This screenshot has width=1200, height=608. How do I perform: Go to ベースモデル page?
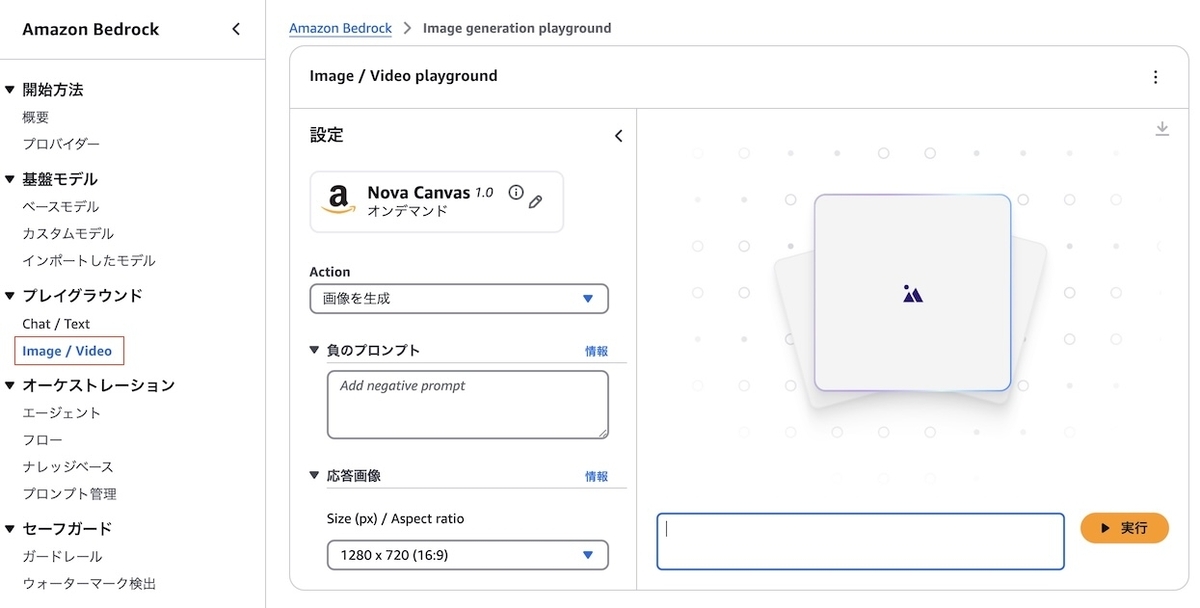point(61,207)
